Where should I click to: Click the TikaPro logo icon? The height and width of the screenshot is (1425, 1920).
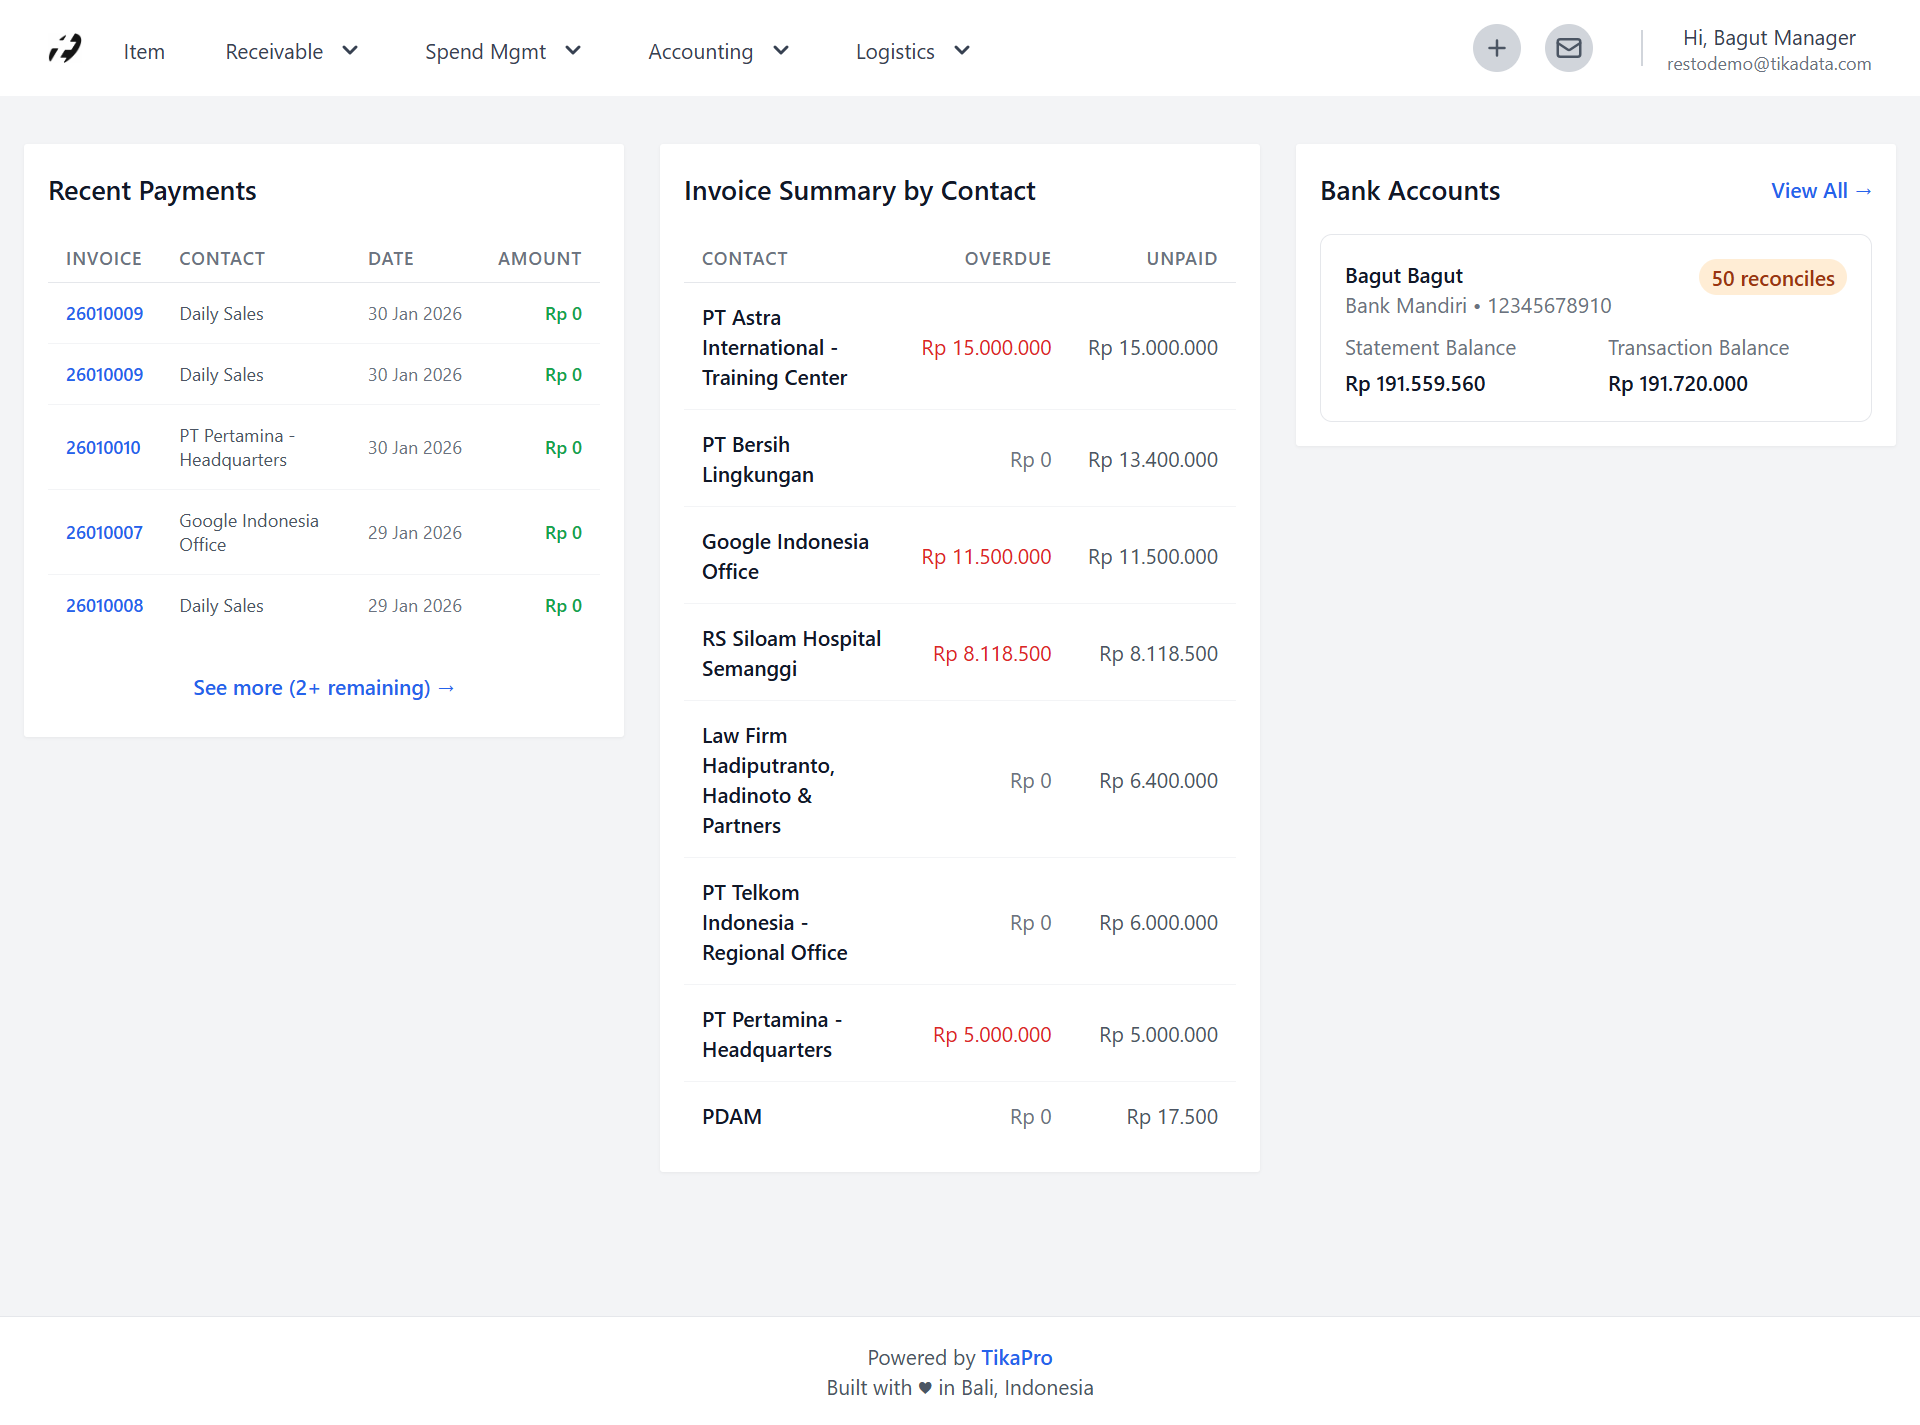point(63,48)
